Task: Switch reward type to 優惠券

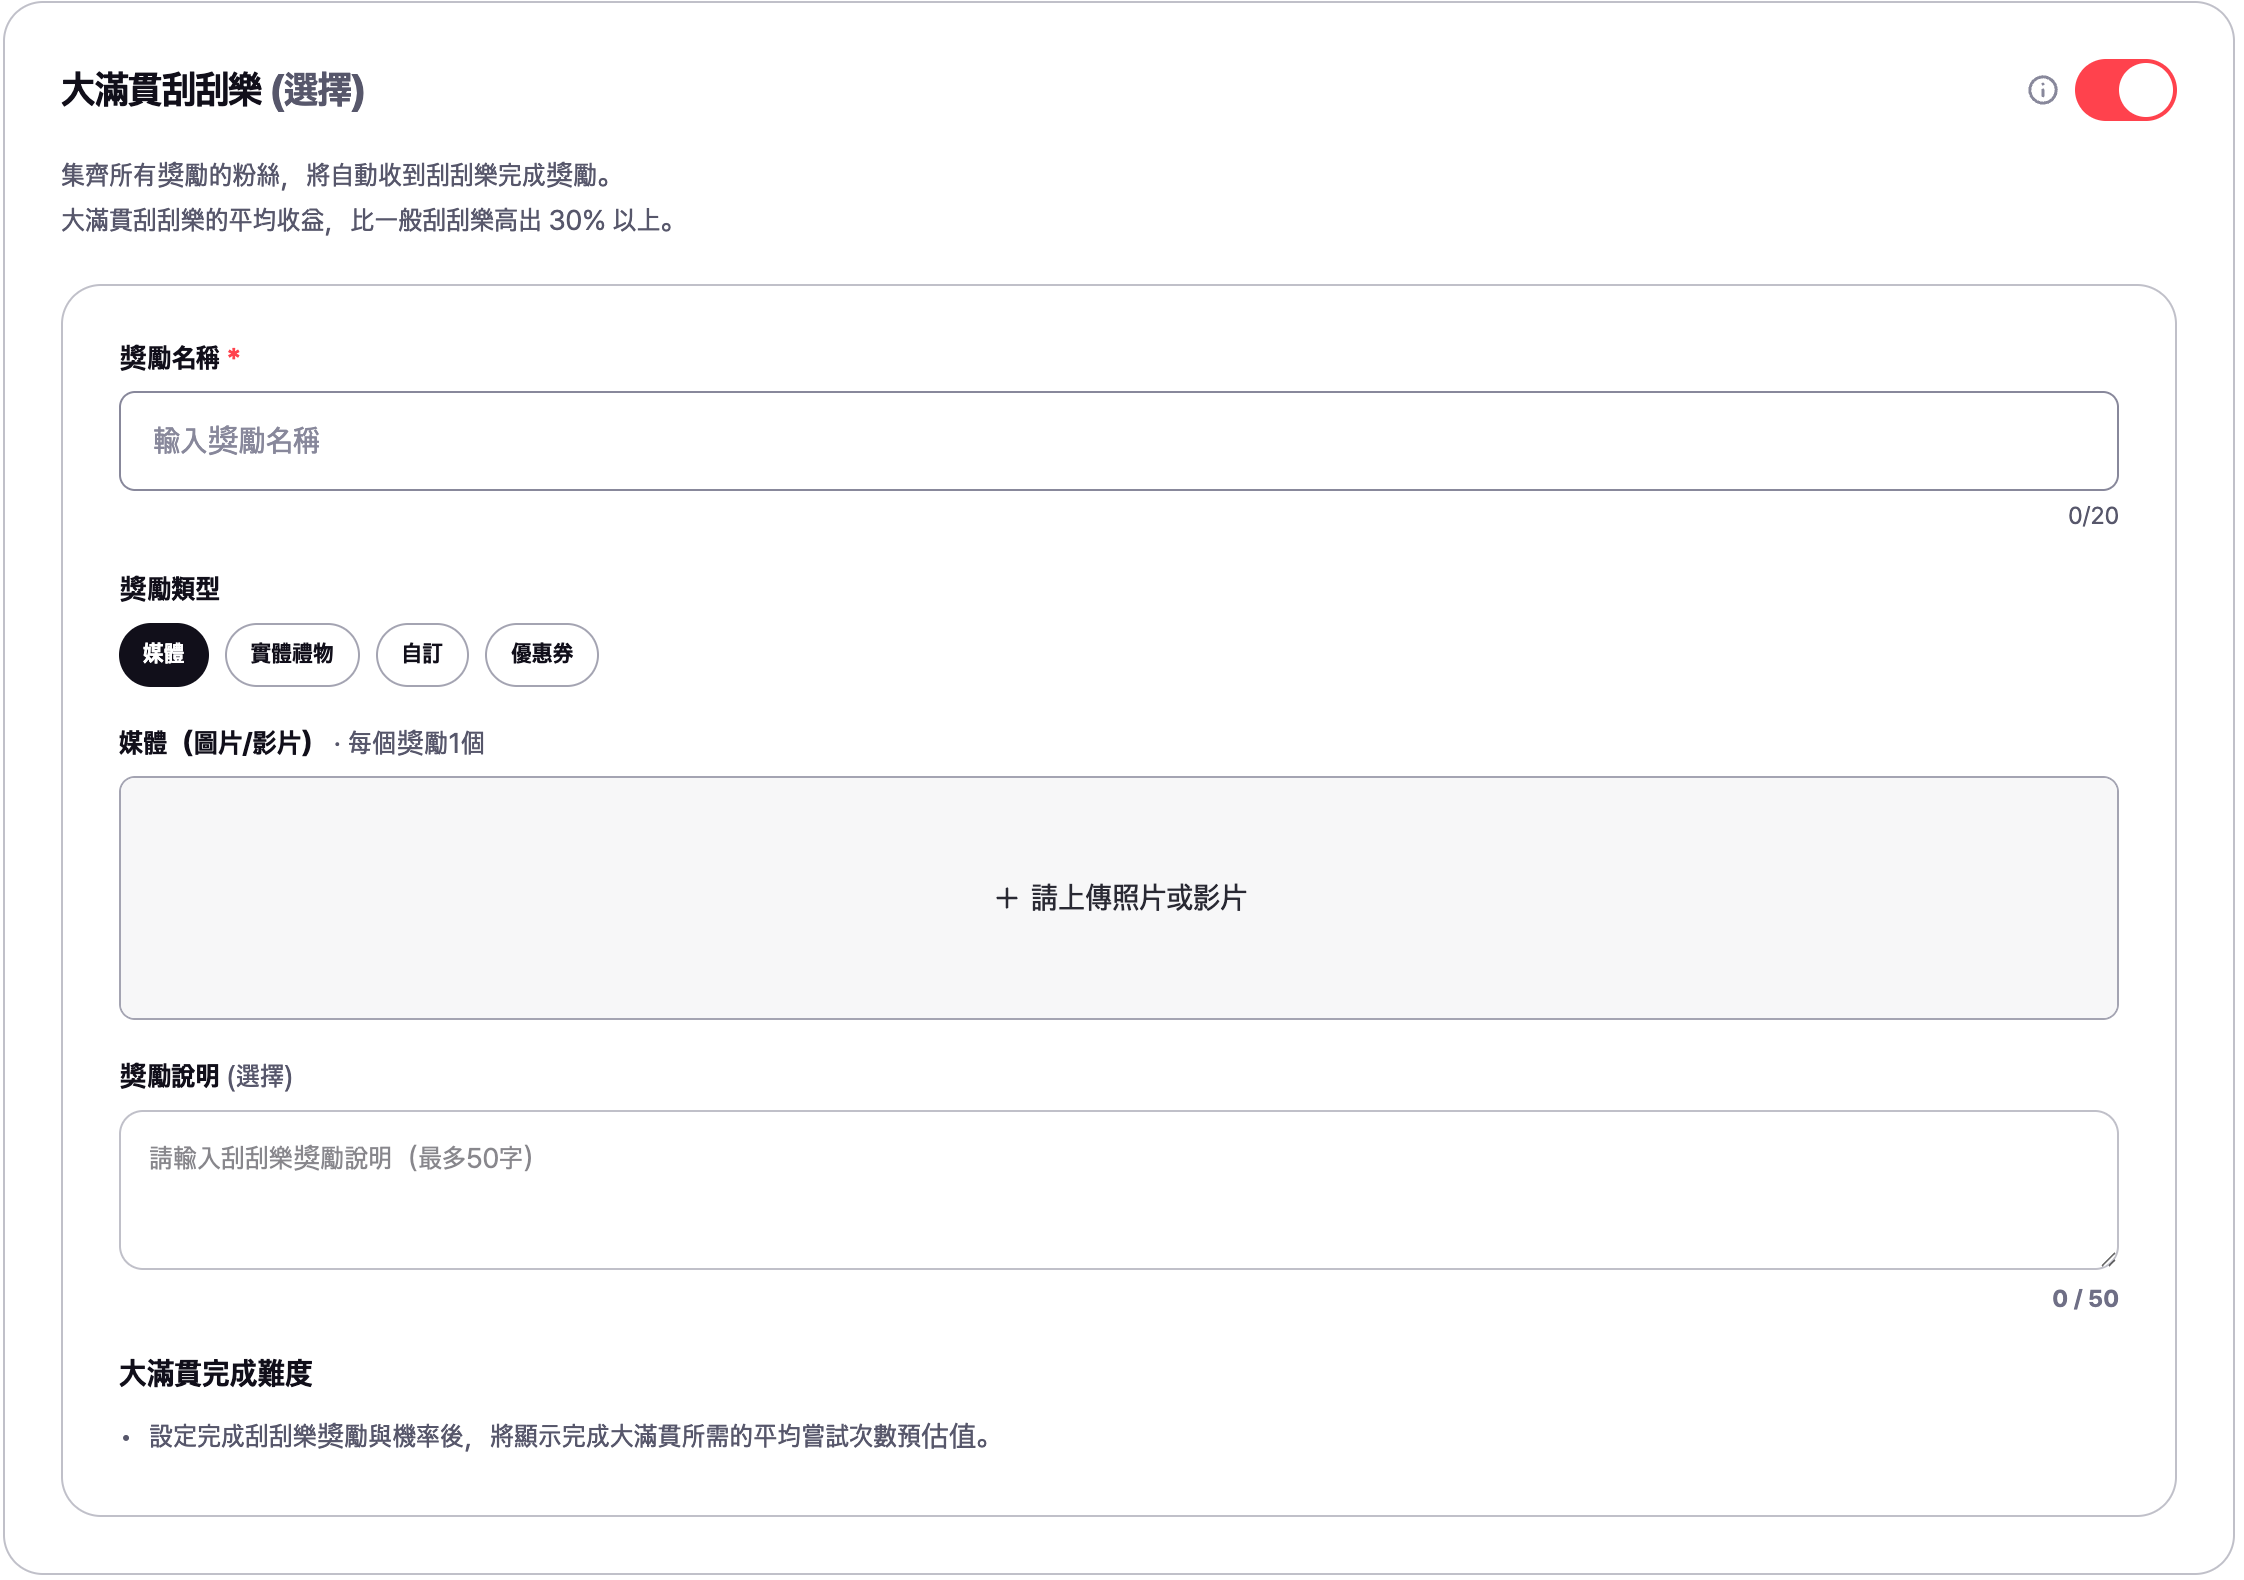Action: [x=542, y=655]
